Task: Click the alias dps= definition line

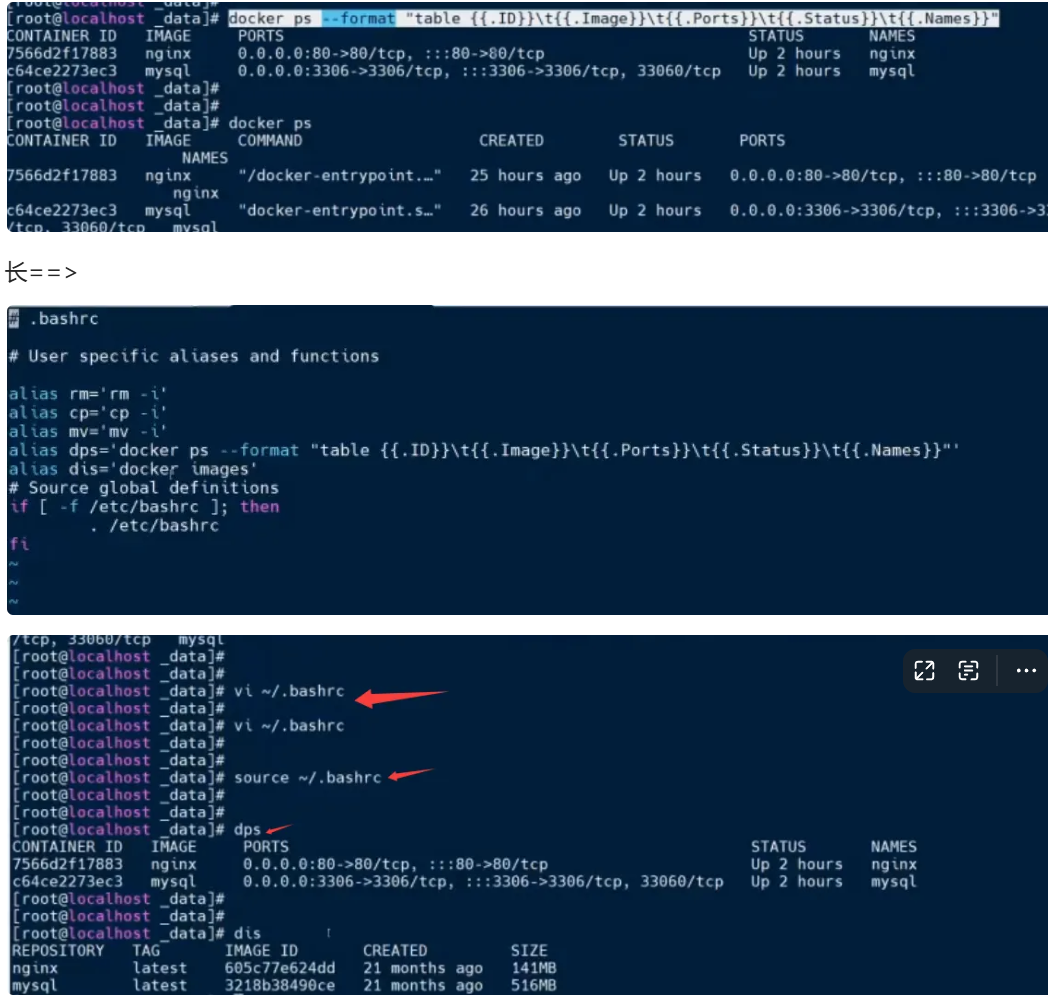Action: pos(484,450)
